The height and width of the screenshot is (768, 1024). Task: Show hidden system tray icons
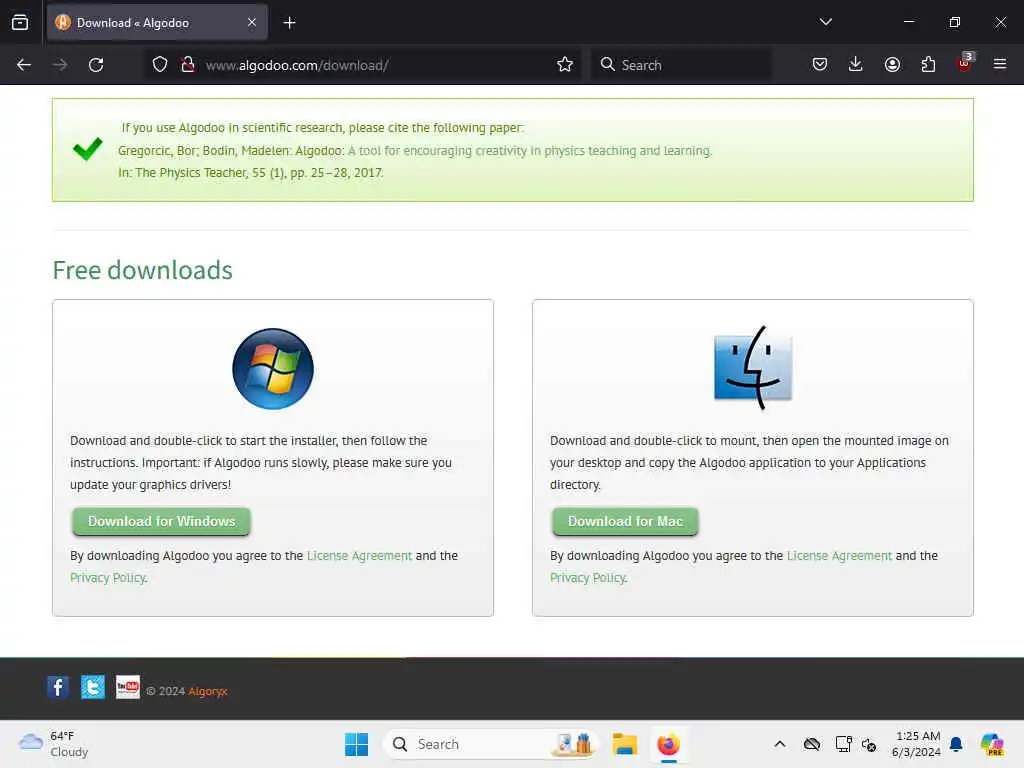tap(780, 744)
